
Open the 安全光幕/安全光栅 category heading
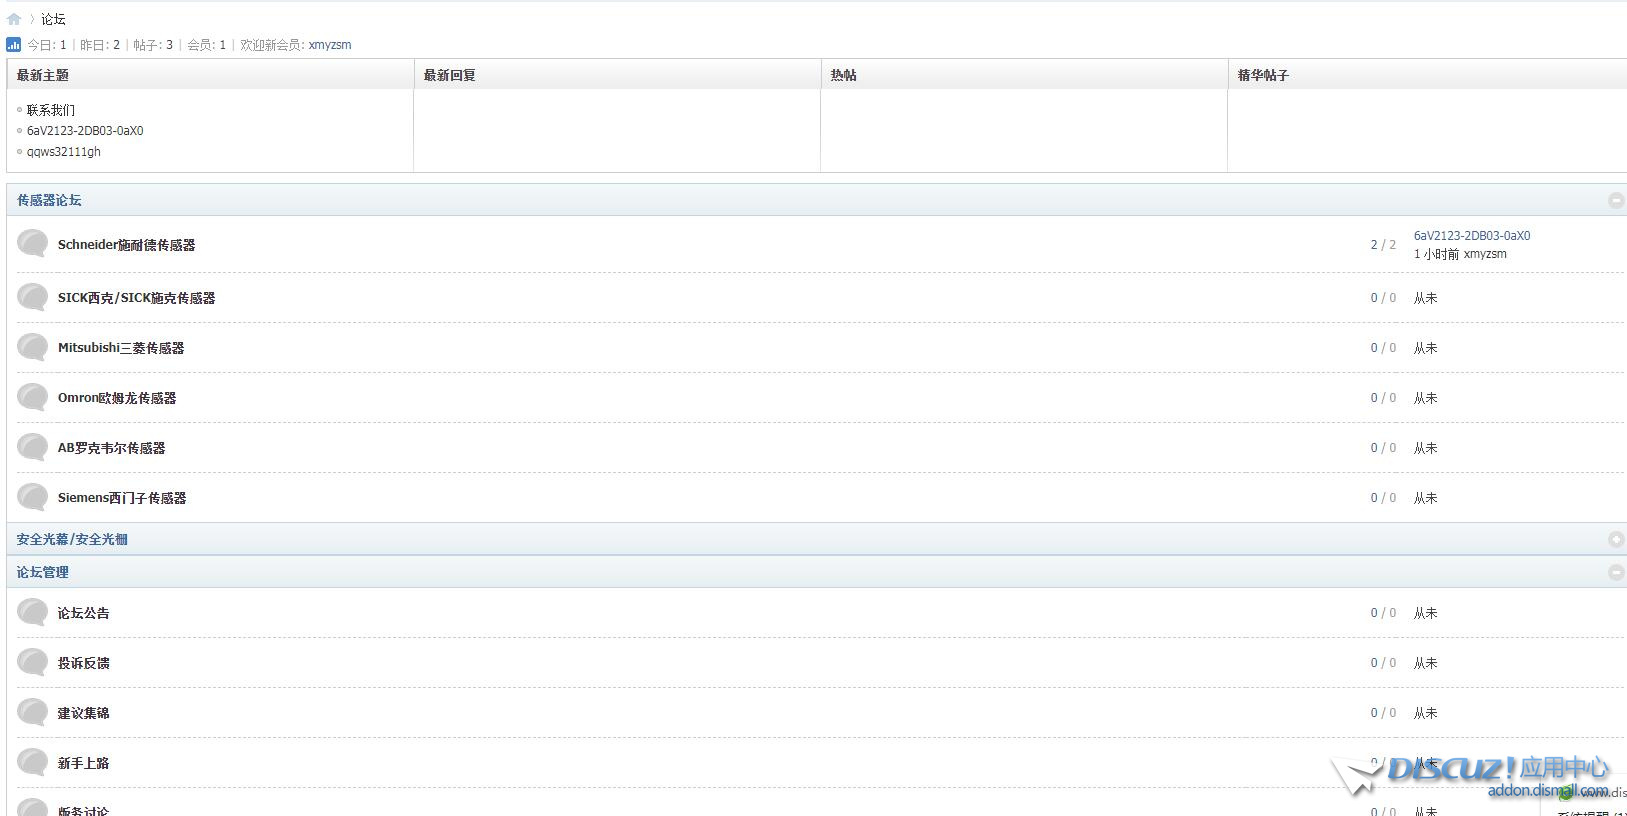[72, 539]
